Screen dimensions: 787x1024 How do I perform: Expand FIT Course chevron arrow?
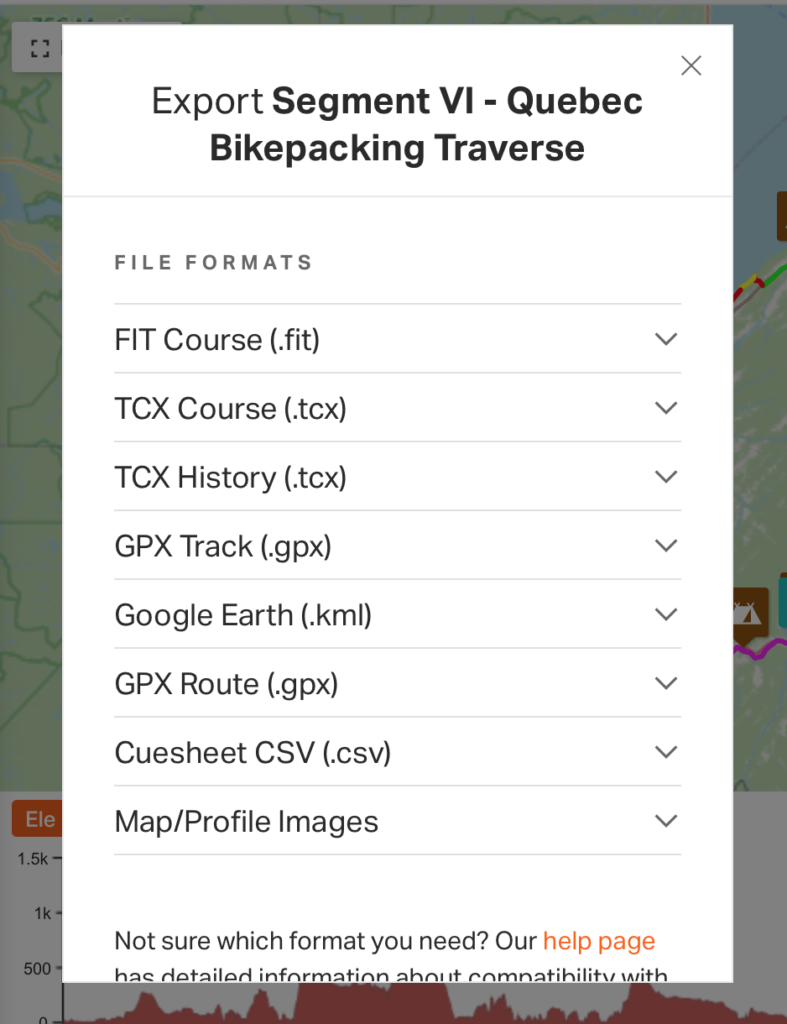(x=666, y=339)
